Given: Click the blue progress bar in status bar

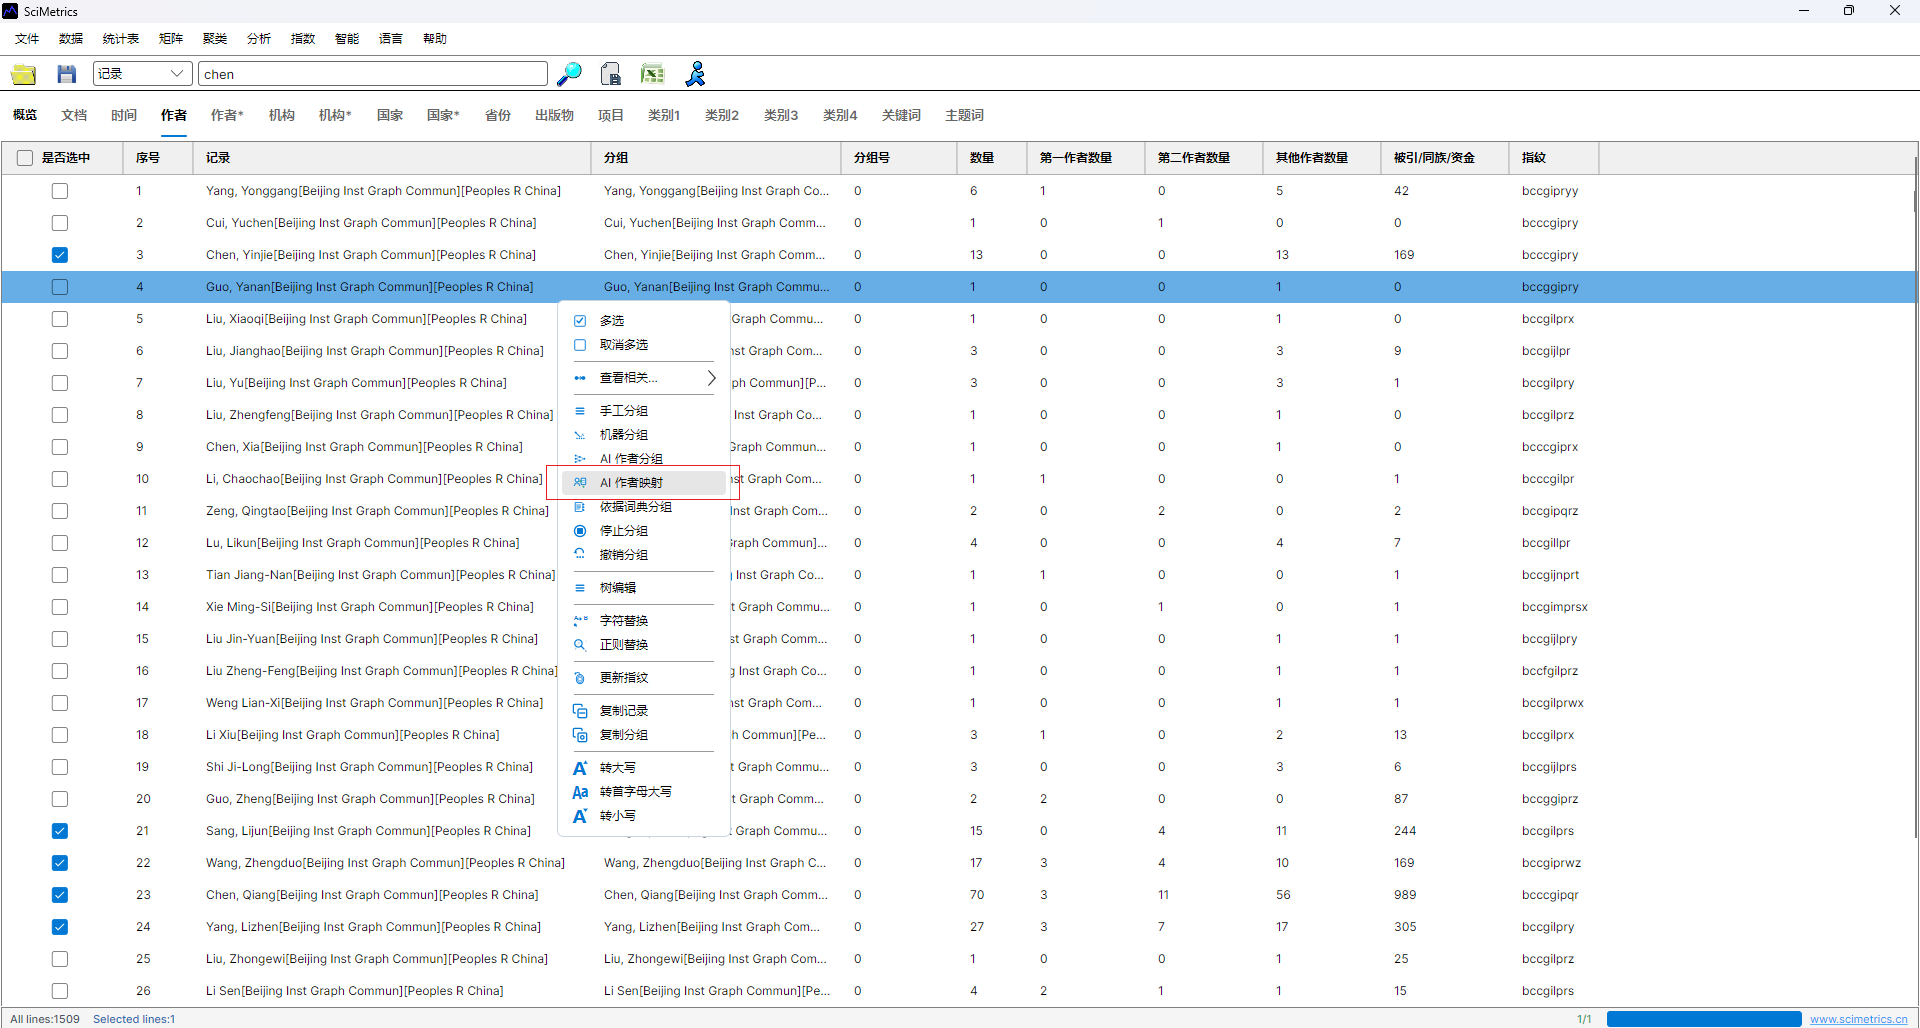Looking at the screenshot, I should 1704,1019.
